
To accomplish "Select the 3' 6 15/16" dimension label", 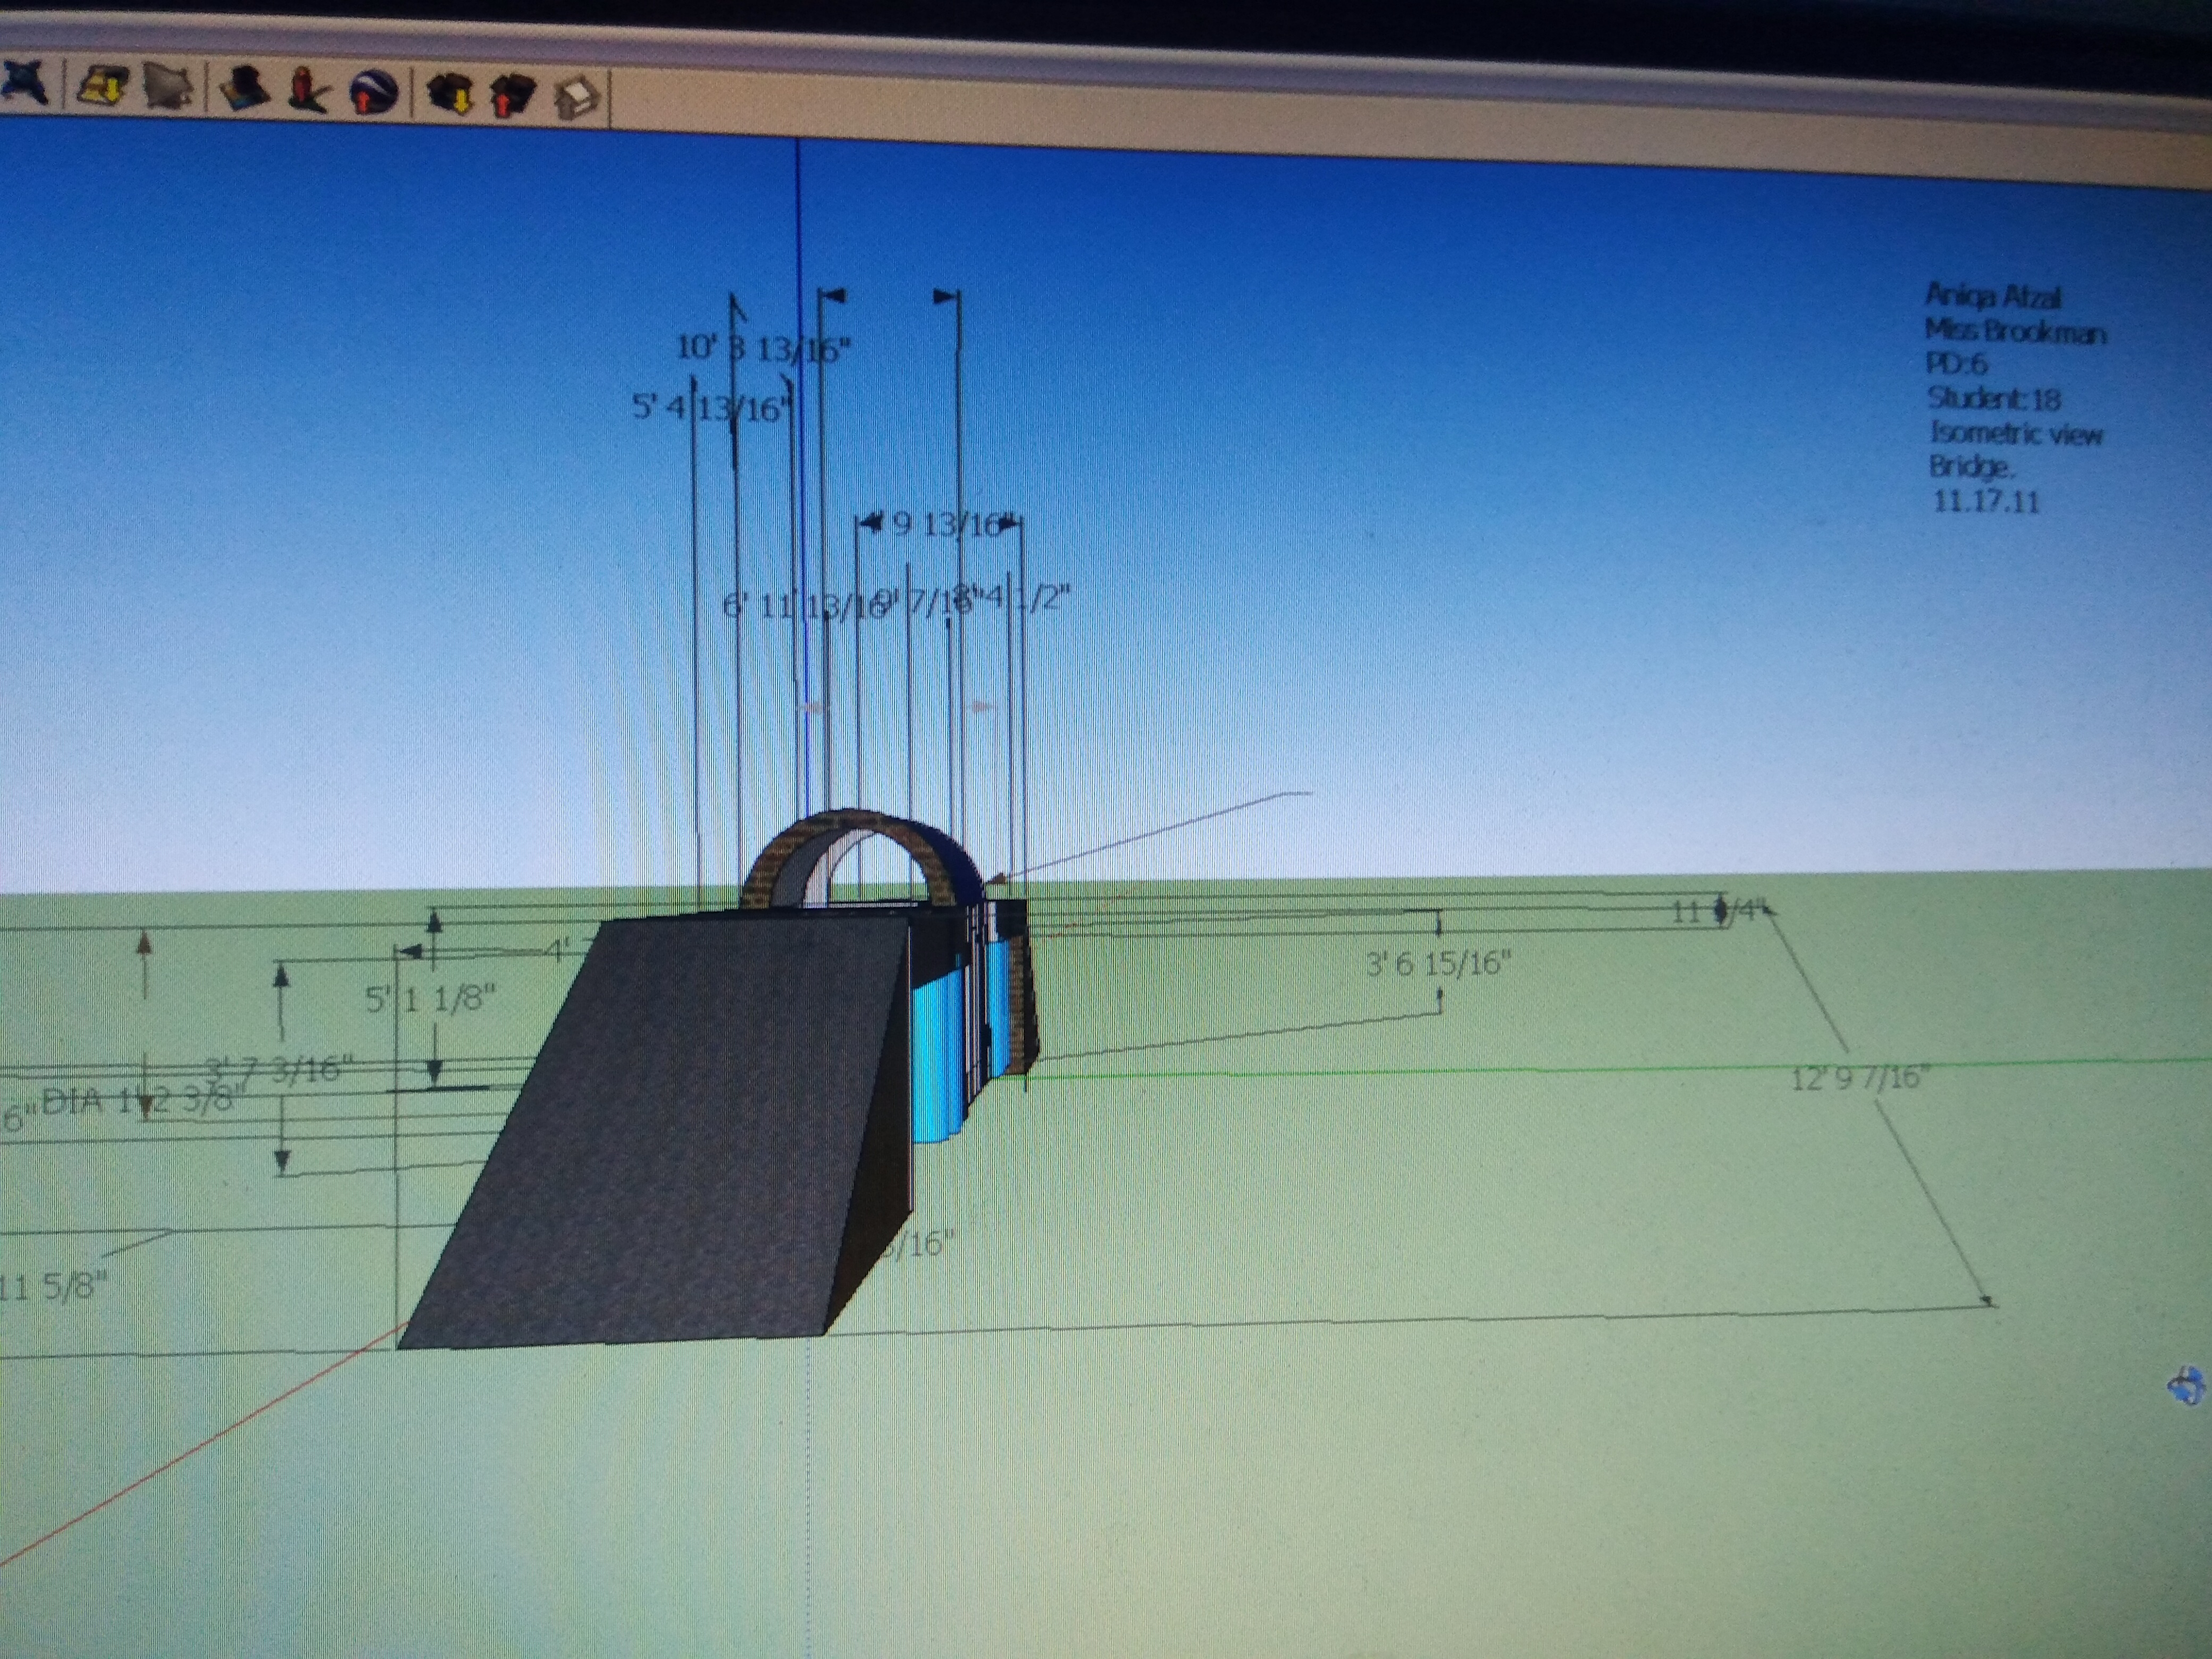I will pos(1438,964).
